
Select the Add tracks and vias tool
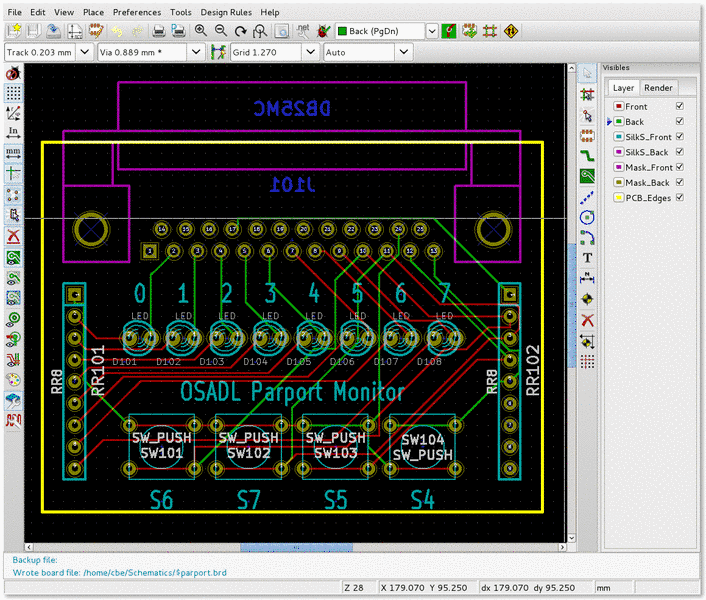pyautogui.click(x=587, y=156)
